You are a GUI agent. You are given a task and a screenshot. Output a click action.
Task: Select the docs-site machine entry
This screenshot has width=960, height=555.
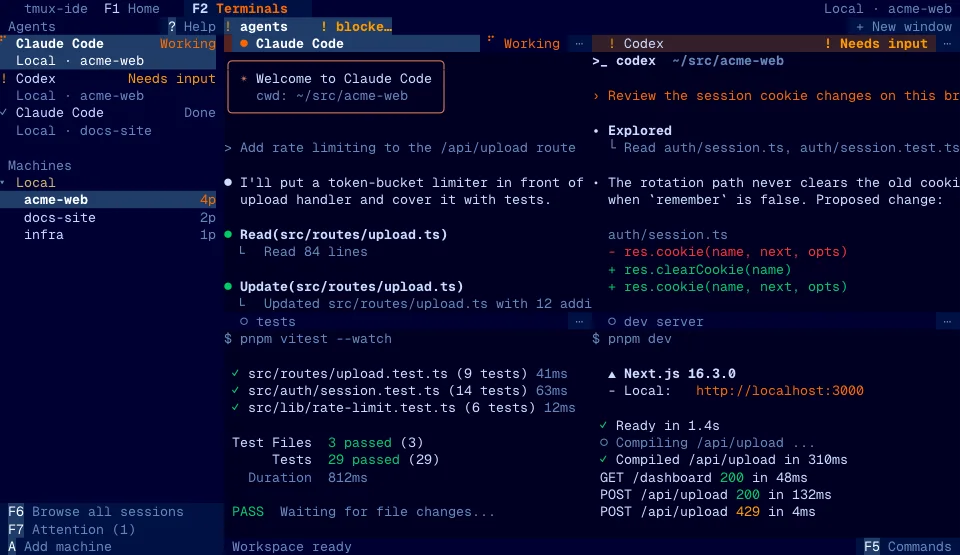[108, 217]
